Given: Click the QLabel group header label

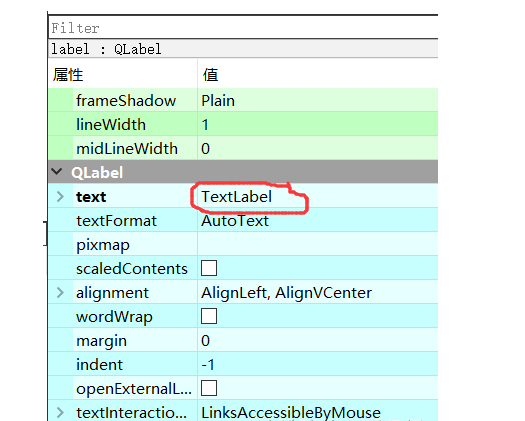Looking at the screenshot, I should point(97,172).
